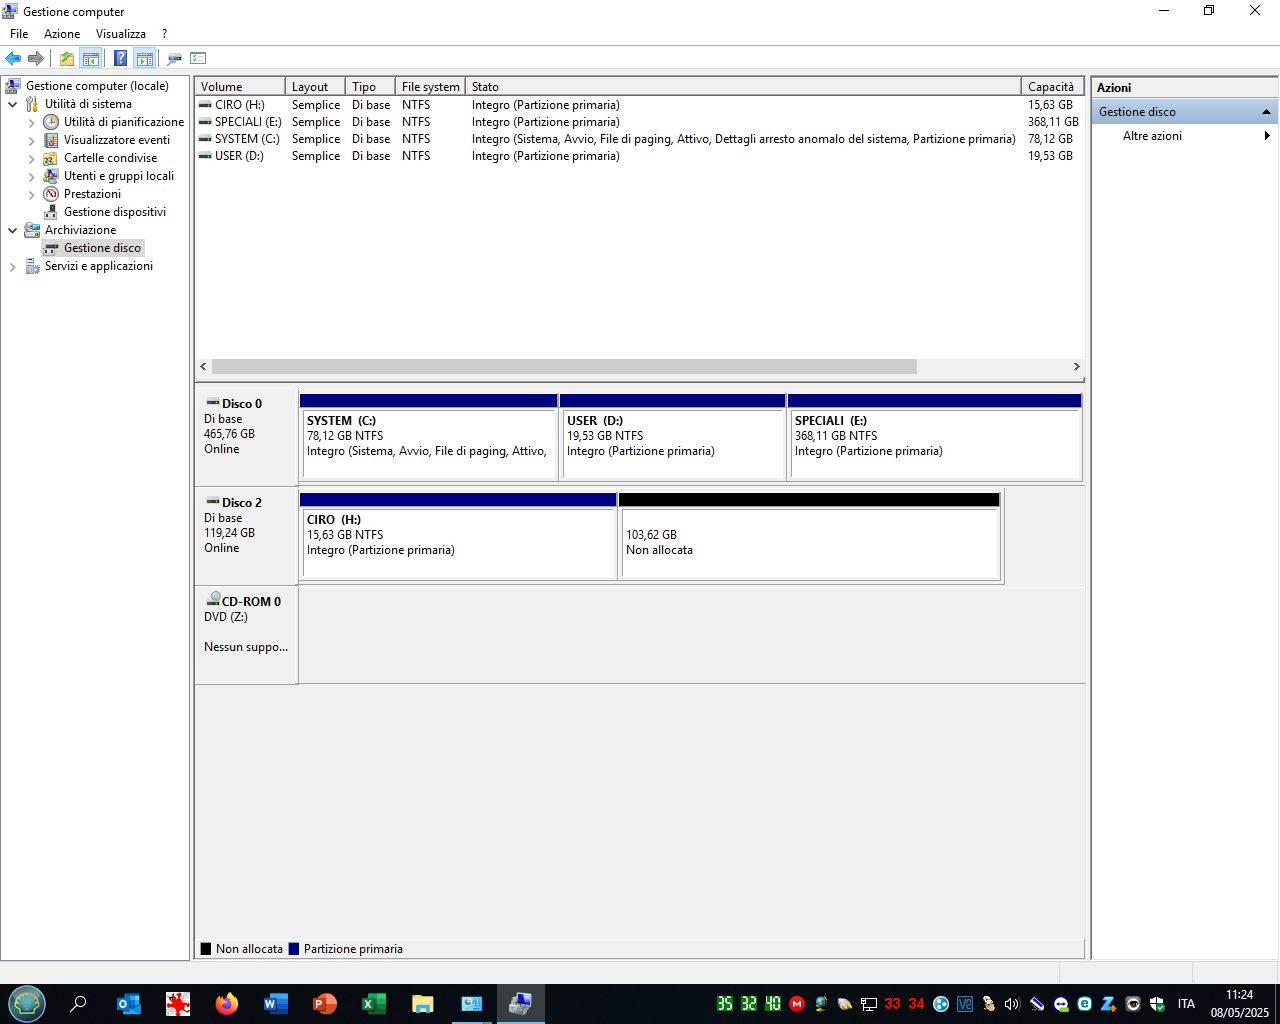Viewport: 1280px width, 1024px height.
Task: Click the Disco 0 header panel
Action: 246,437
